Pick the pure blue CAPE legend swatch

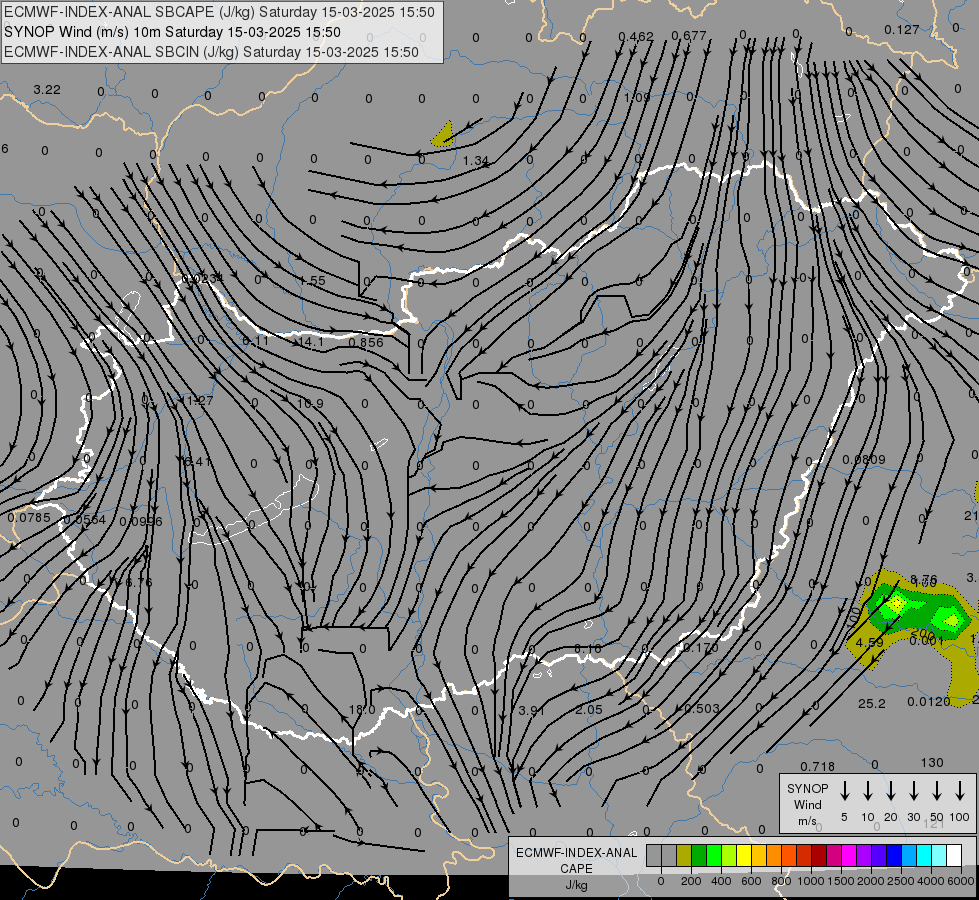tap(893, 856)
